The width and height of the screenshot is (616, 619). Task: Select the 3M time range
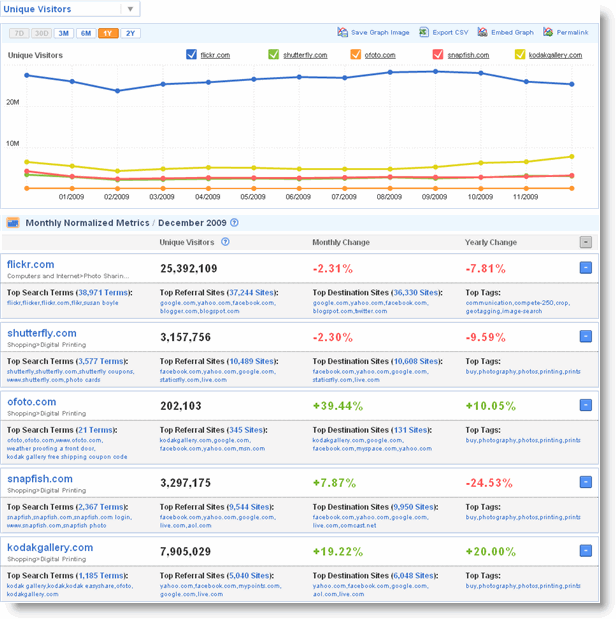64,33
